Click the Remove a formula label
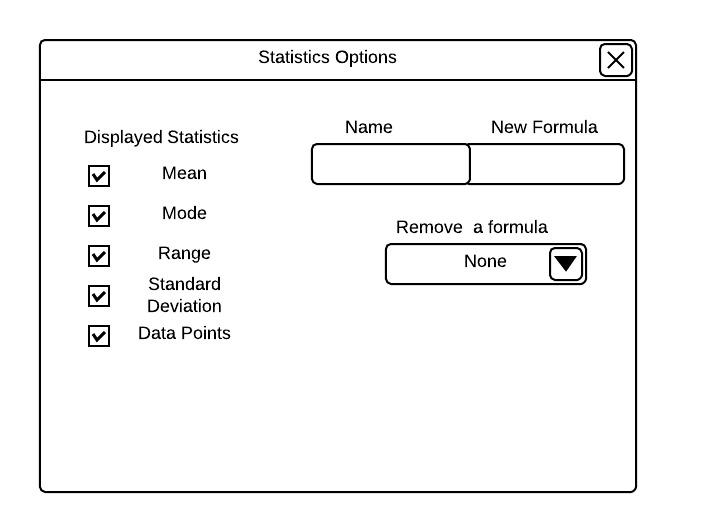This screenshot has height=532, width=702. pos(472,227)
